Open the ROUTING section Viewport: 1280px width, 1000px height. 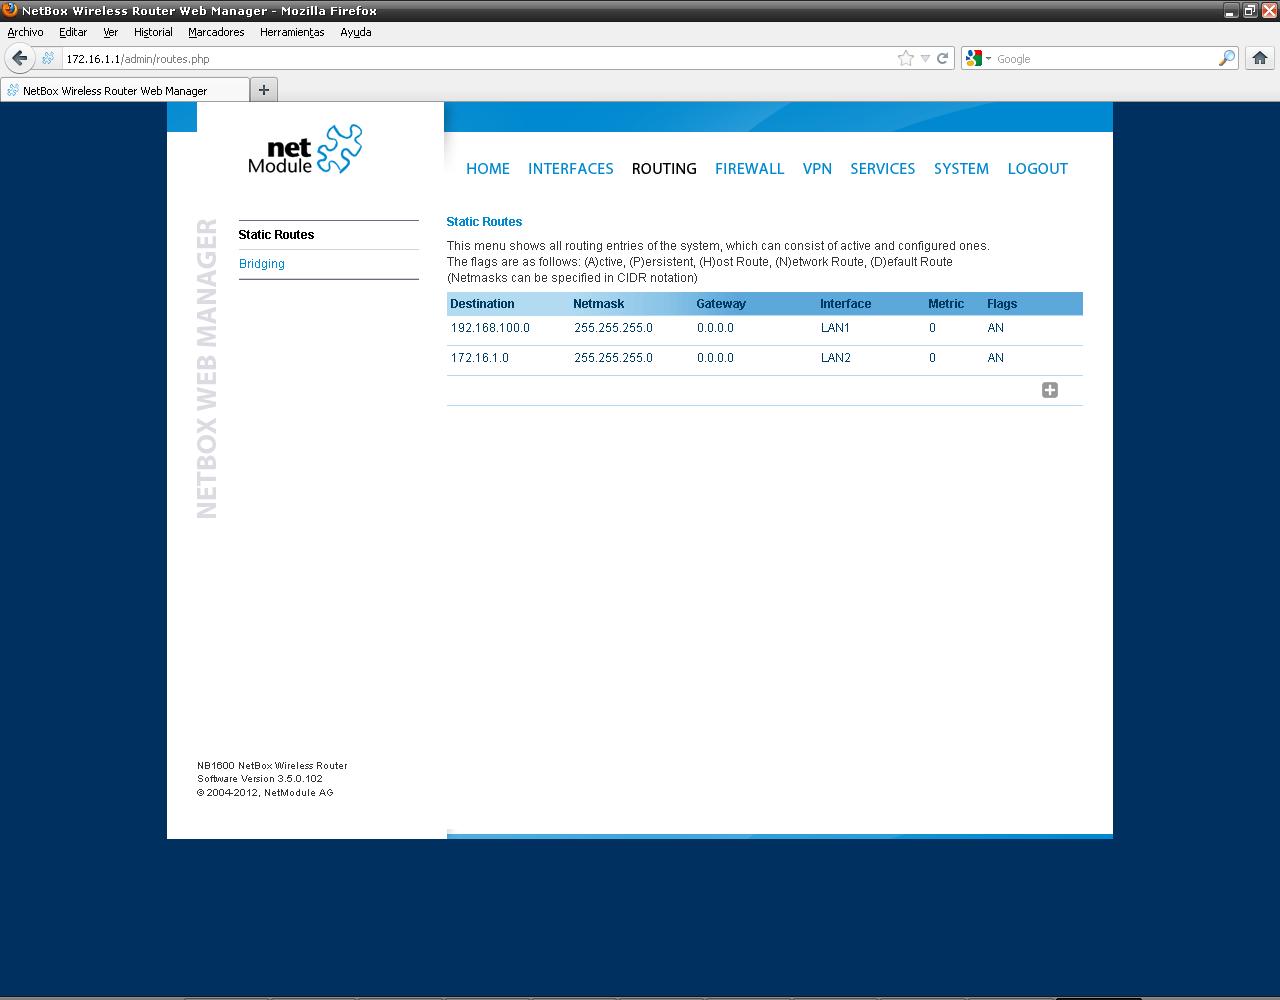tap(664, 169)
